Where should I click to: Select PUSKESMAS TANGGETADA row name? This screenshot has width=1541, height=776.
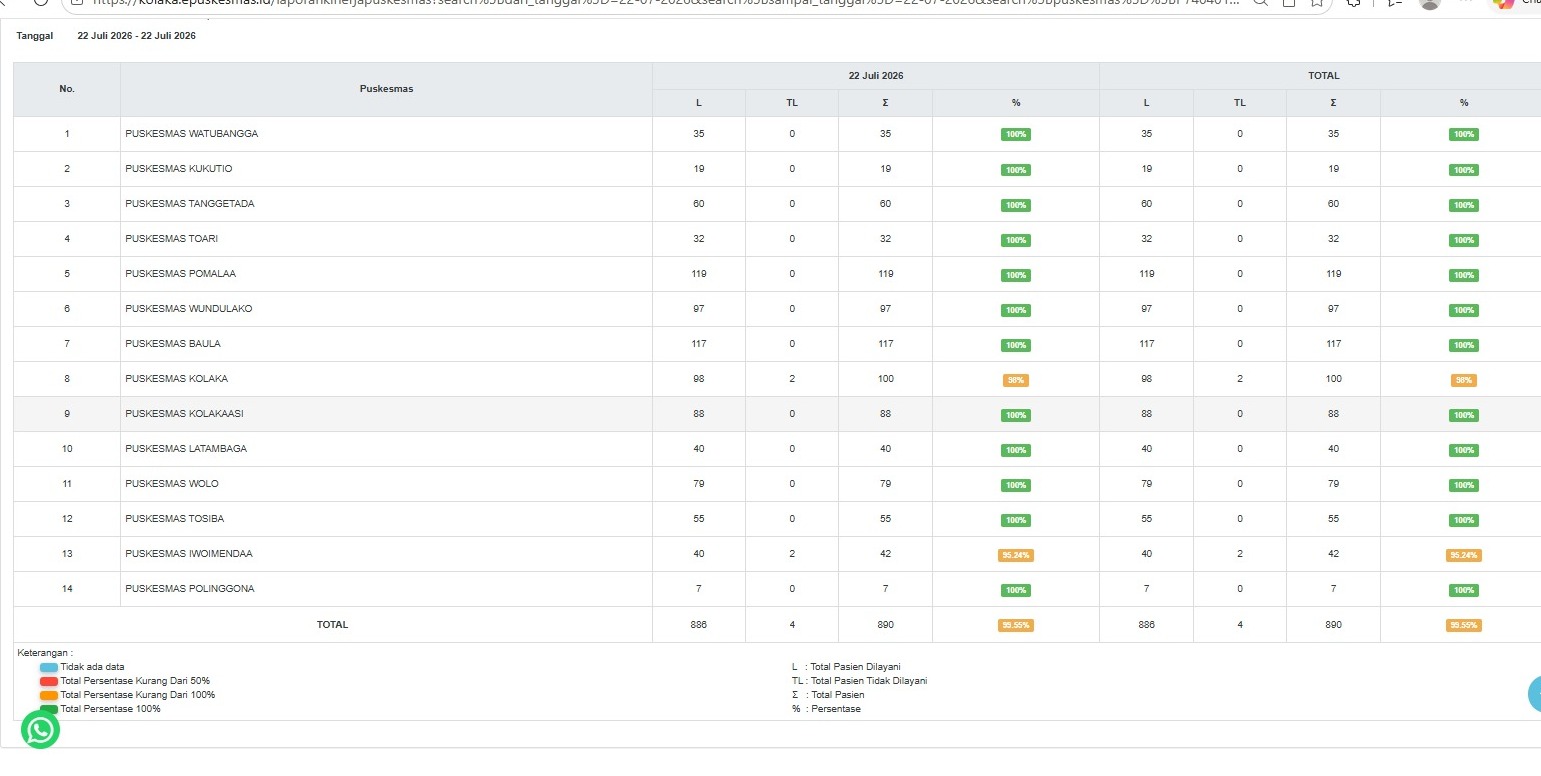click(x=190, y=204)
